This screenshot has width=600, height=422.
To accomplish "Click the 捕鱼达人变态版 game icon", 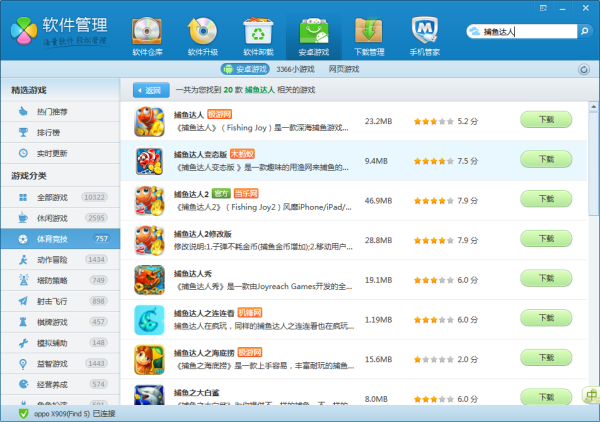I will point(149,161).
